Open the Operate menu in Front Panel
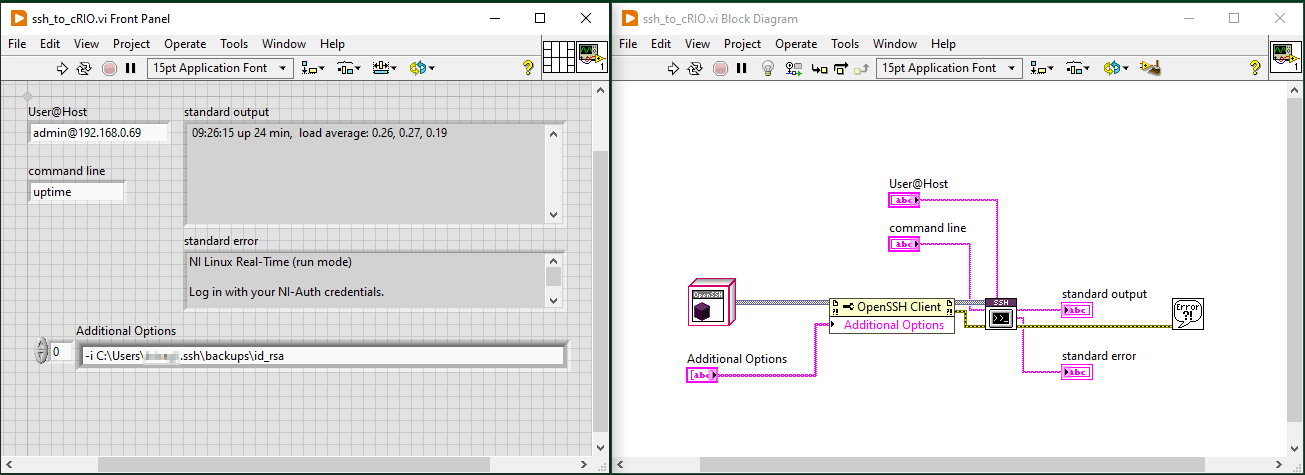This screenshot has height=475, width=1305. (x=185, y=44)
